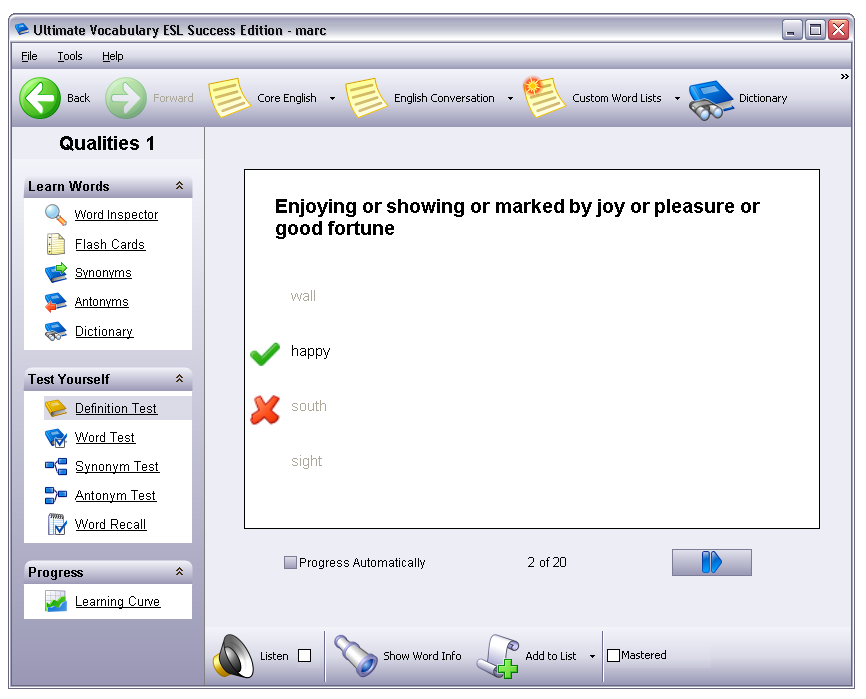Open the English Conversation dropdown arrow
This screenshot has height=699, width=866.
(x=510, y=98)
